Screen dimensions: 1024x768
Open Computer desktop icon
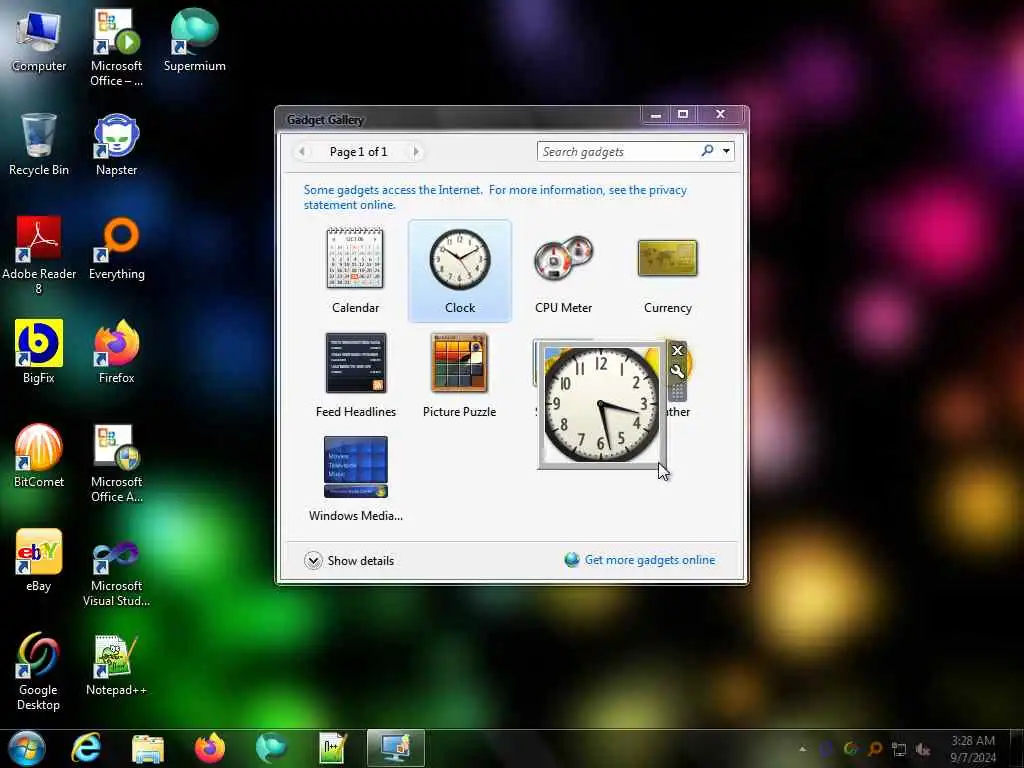click(39, 41)
